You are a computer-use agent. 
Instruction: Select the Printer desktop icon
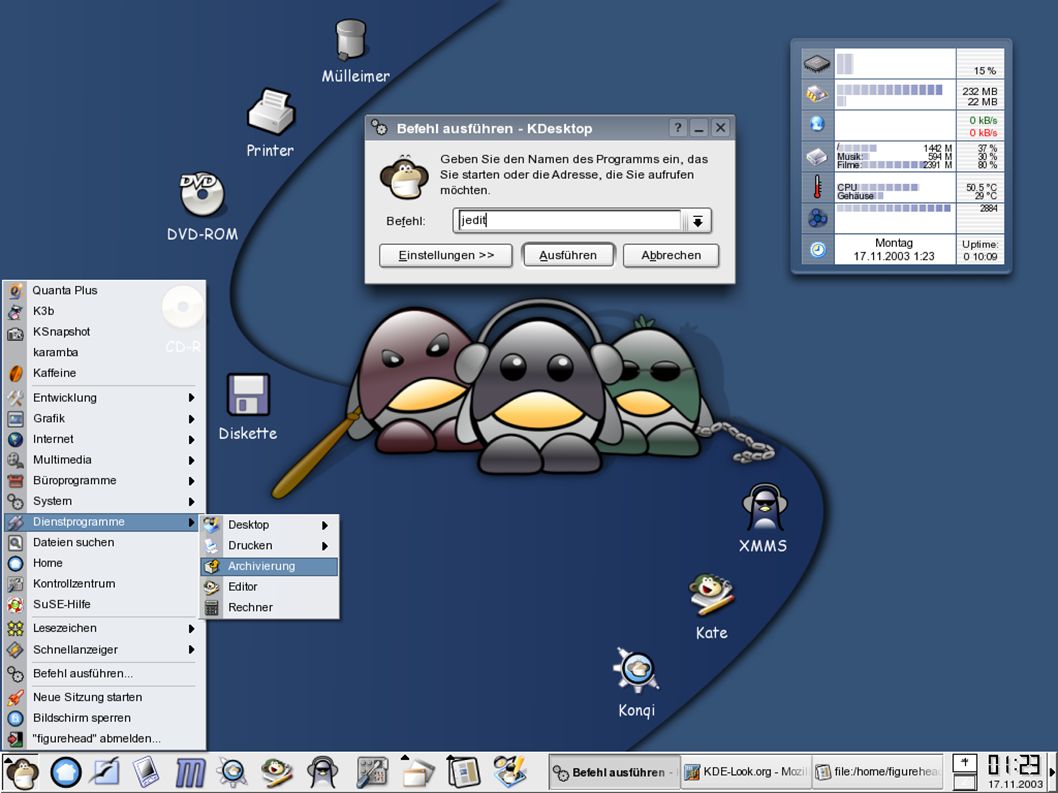click(x=271, y=112)
